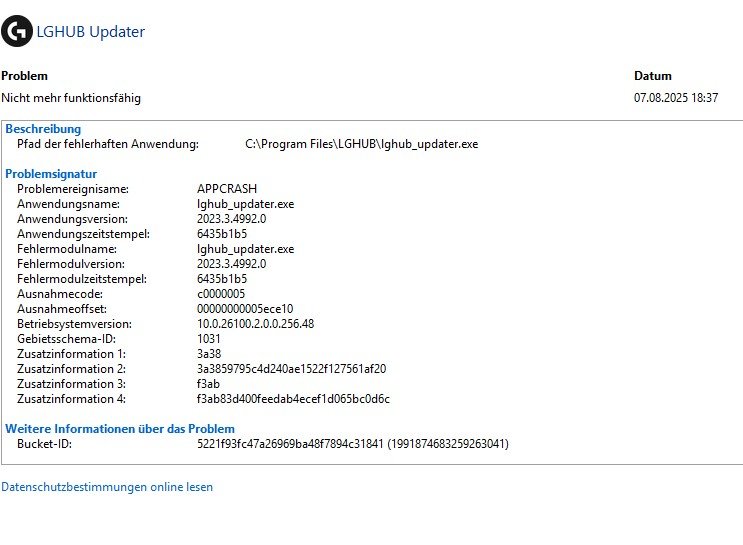Select 2023.3.4992.0 value beside Anwendungsversion

pos(232,219)
